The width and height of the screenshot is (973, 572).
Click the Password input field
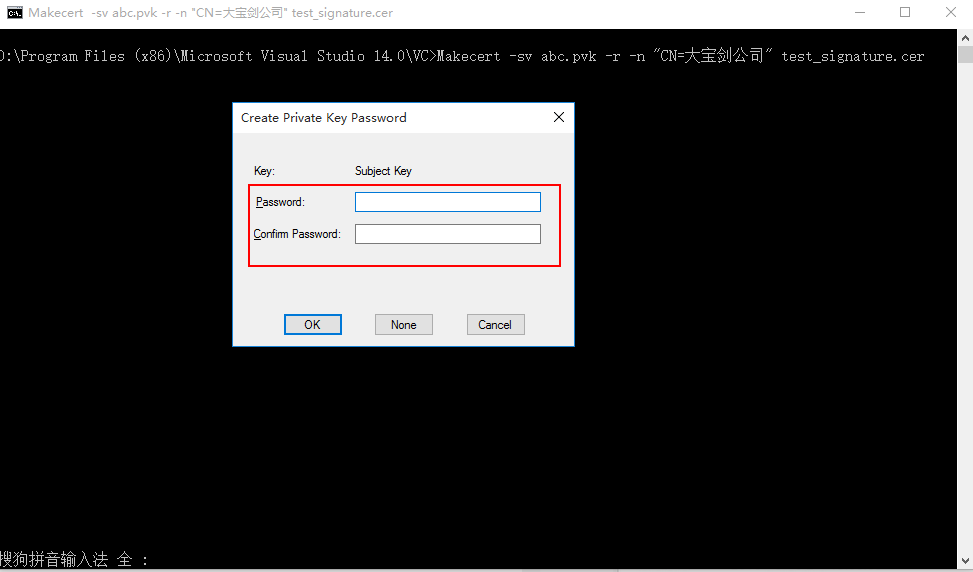pyautogui.click(x=447, y=202)
